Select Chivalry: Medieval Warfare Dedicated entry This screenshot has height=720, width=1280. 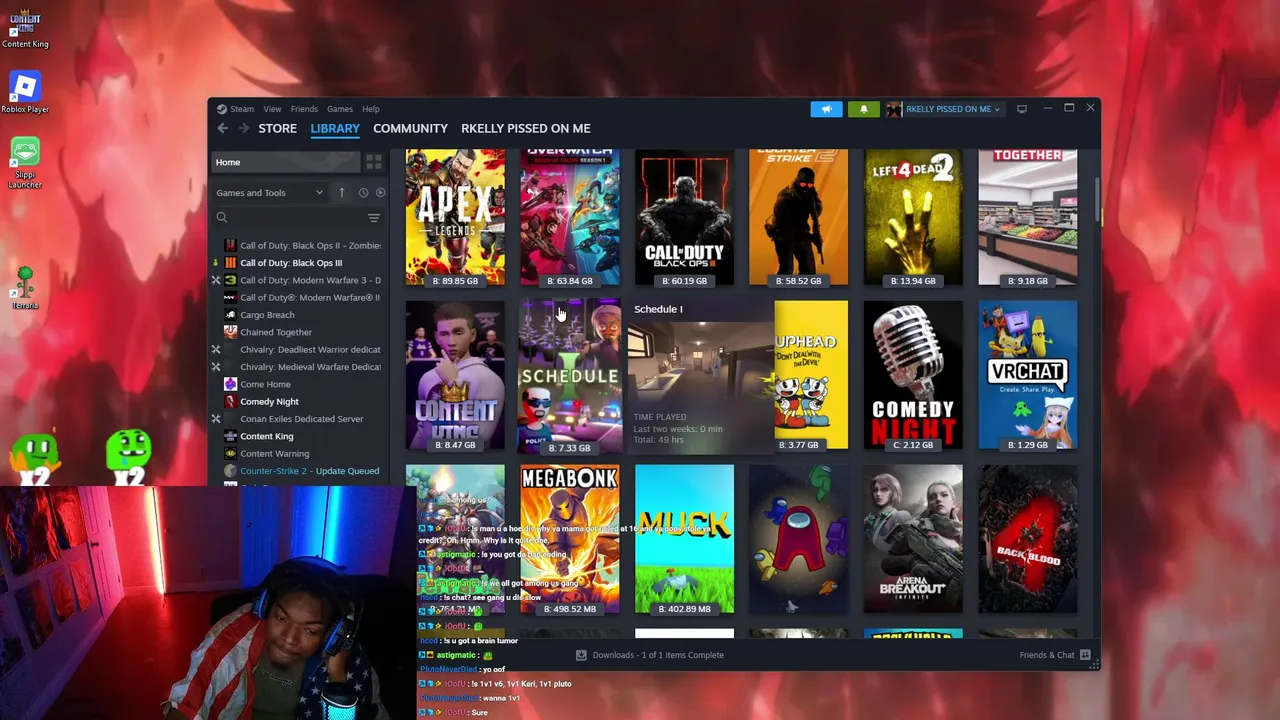coord(300,367)
